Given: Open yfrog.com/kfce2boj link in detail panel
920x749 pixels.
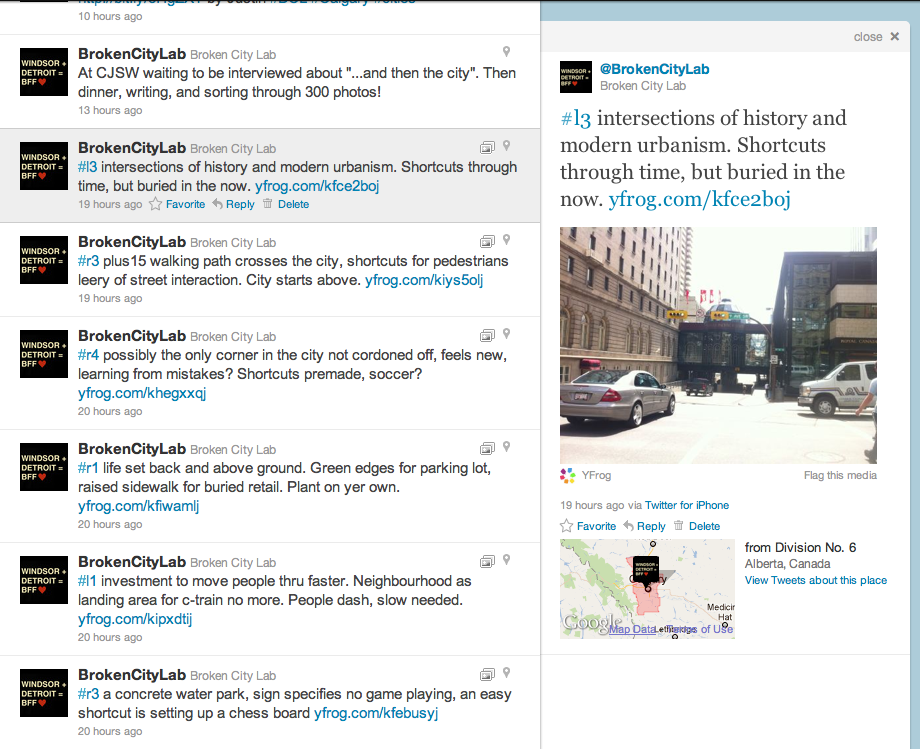Looking at the screenshot, I should 699,199.
